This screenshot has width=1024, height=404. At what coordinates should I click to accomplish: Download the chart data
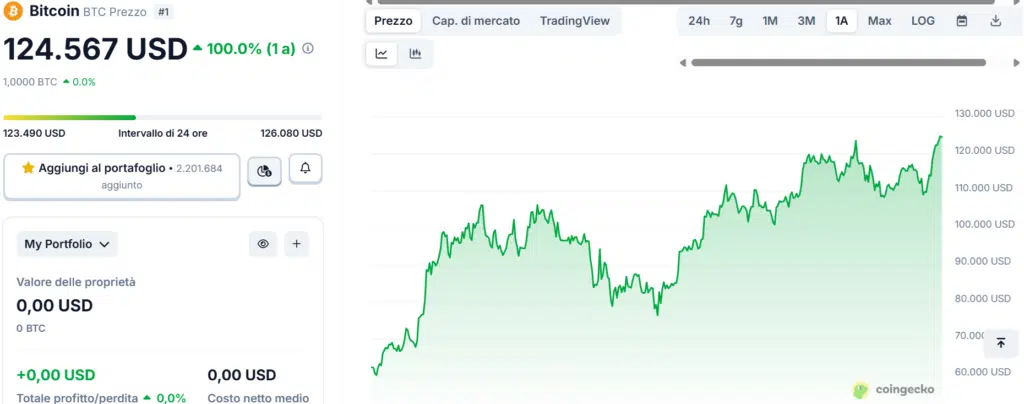(x=995, y=21)
